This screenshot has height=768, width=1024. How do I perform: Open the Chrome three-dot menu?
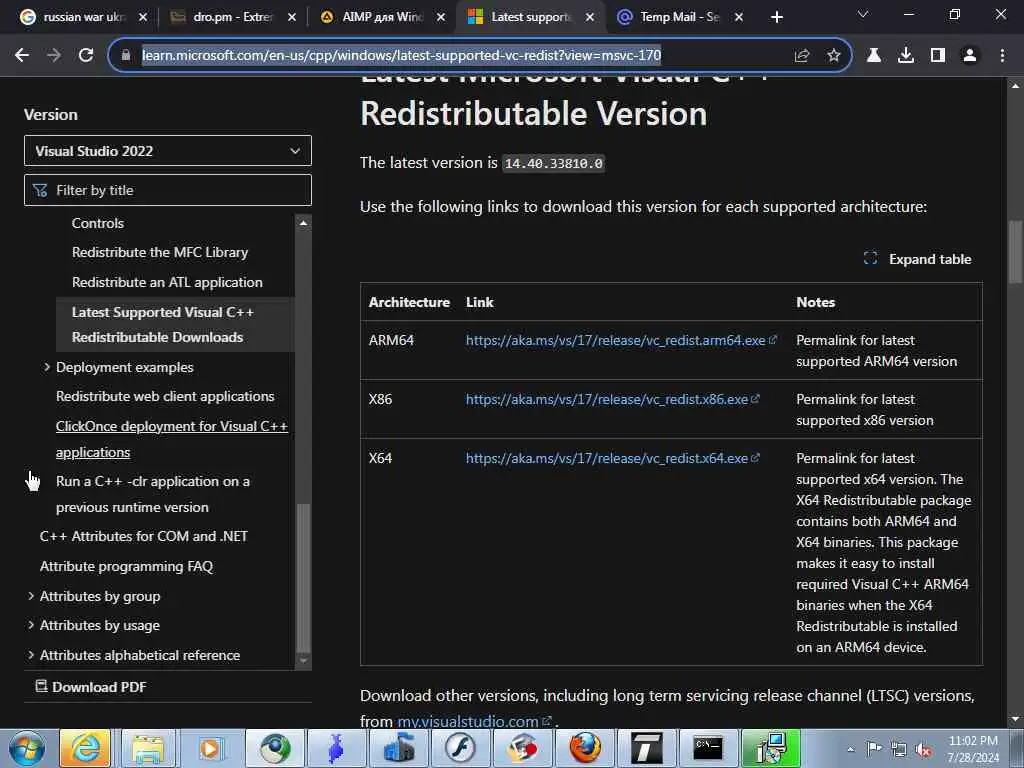click(x=1002, y=56)
